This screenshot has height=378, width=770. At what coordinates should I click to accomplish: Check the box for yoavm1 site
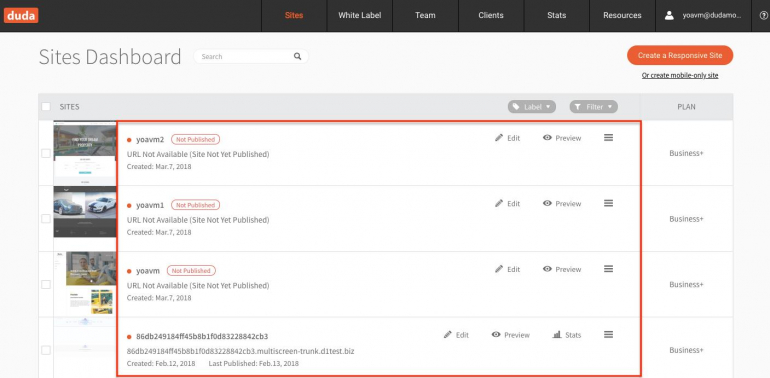pyautogui.click(x=46, y=218)
